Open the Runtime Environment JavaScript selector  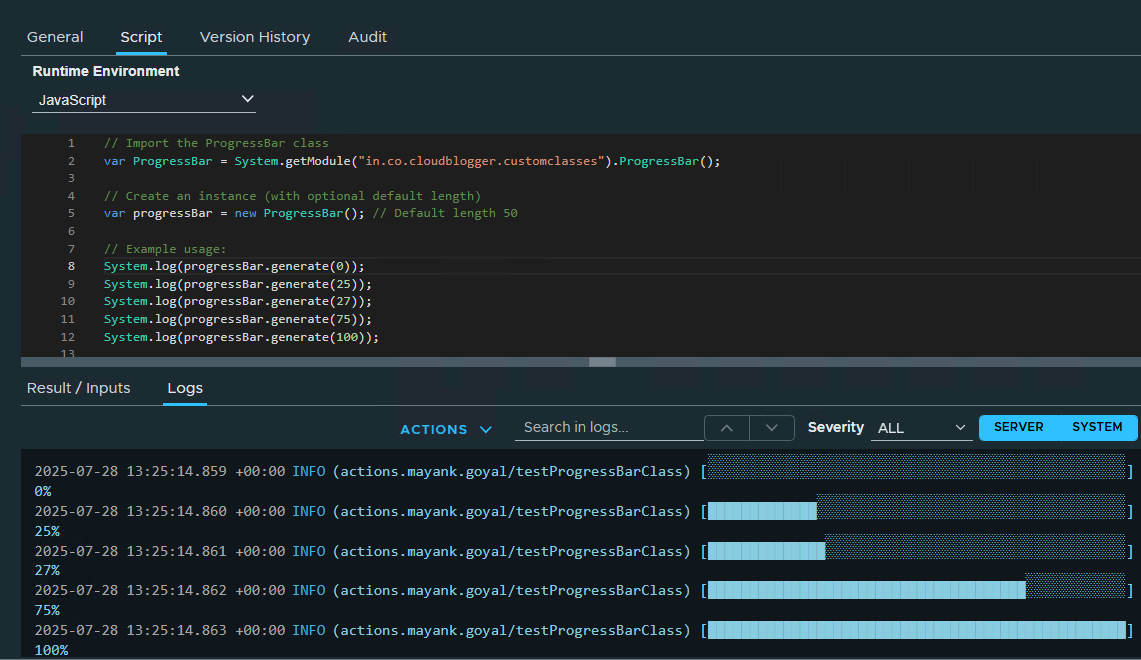[144, 100]
